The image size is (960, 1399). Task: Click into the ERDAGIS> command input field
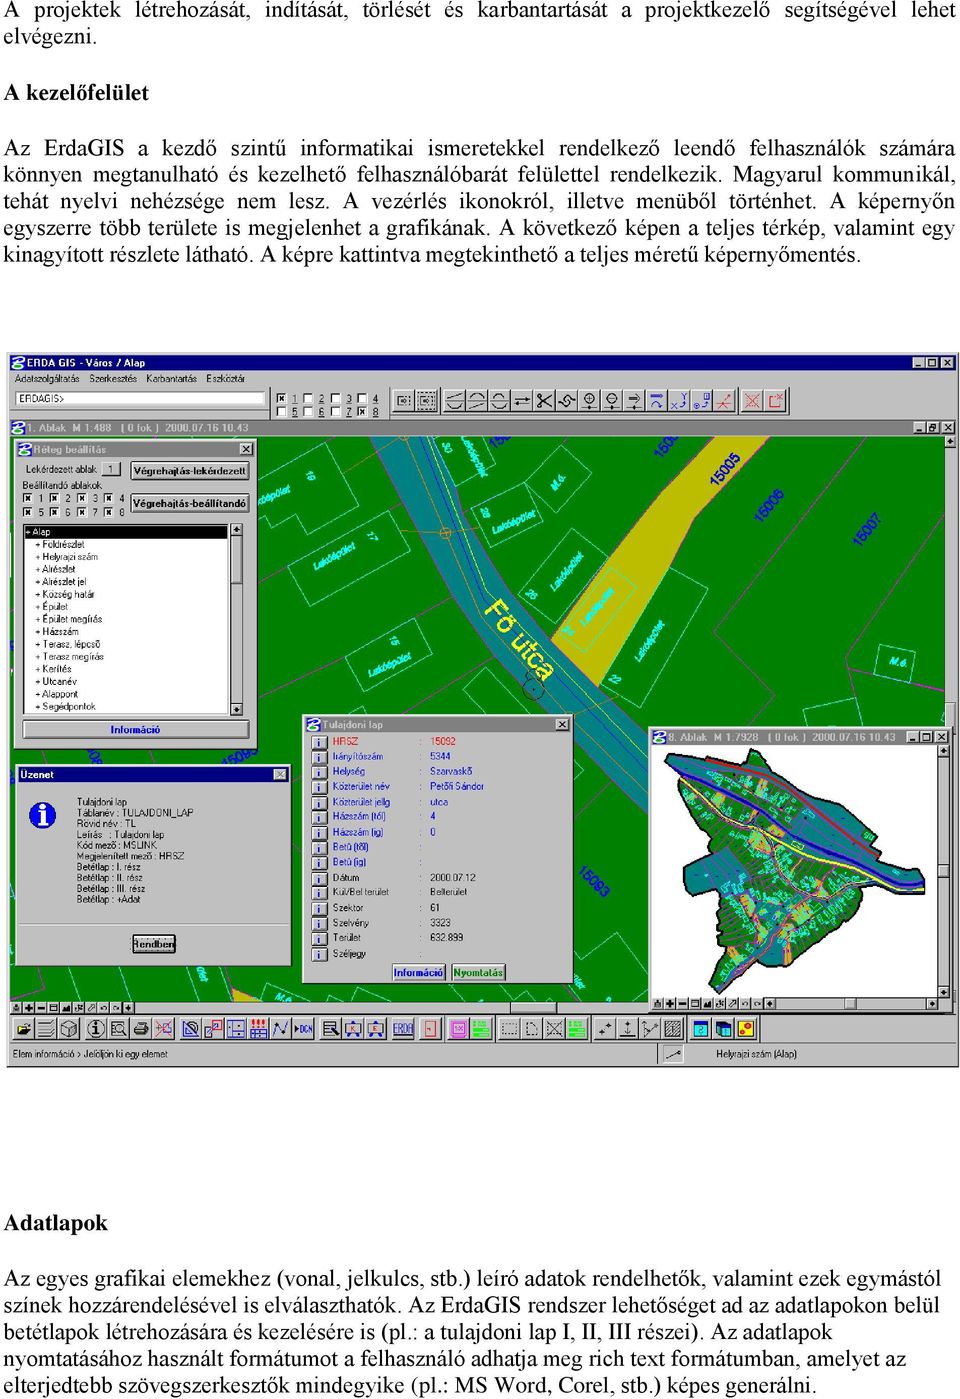coord(140,399)
